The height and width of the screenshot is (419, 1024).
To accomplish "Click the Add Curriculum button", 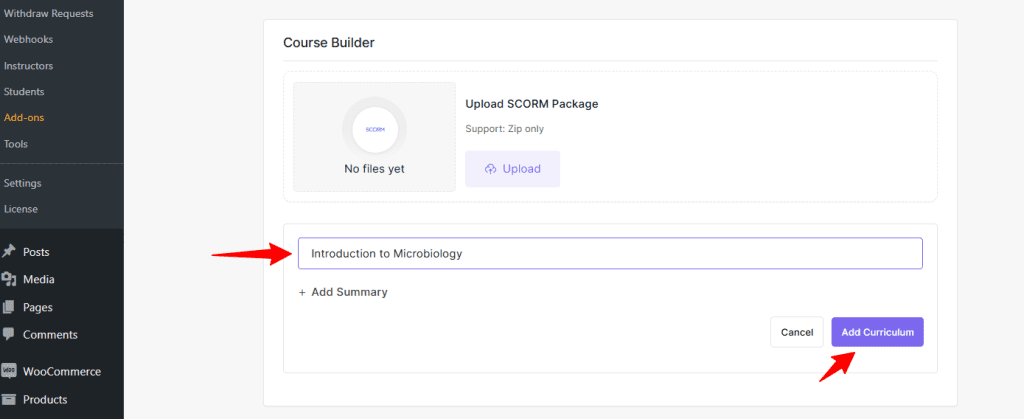I will tap(877, 332).
